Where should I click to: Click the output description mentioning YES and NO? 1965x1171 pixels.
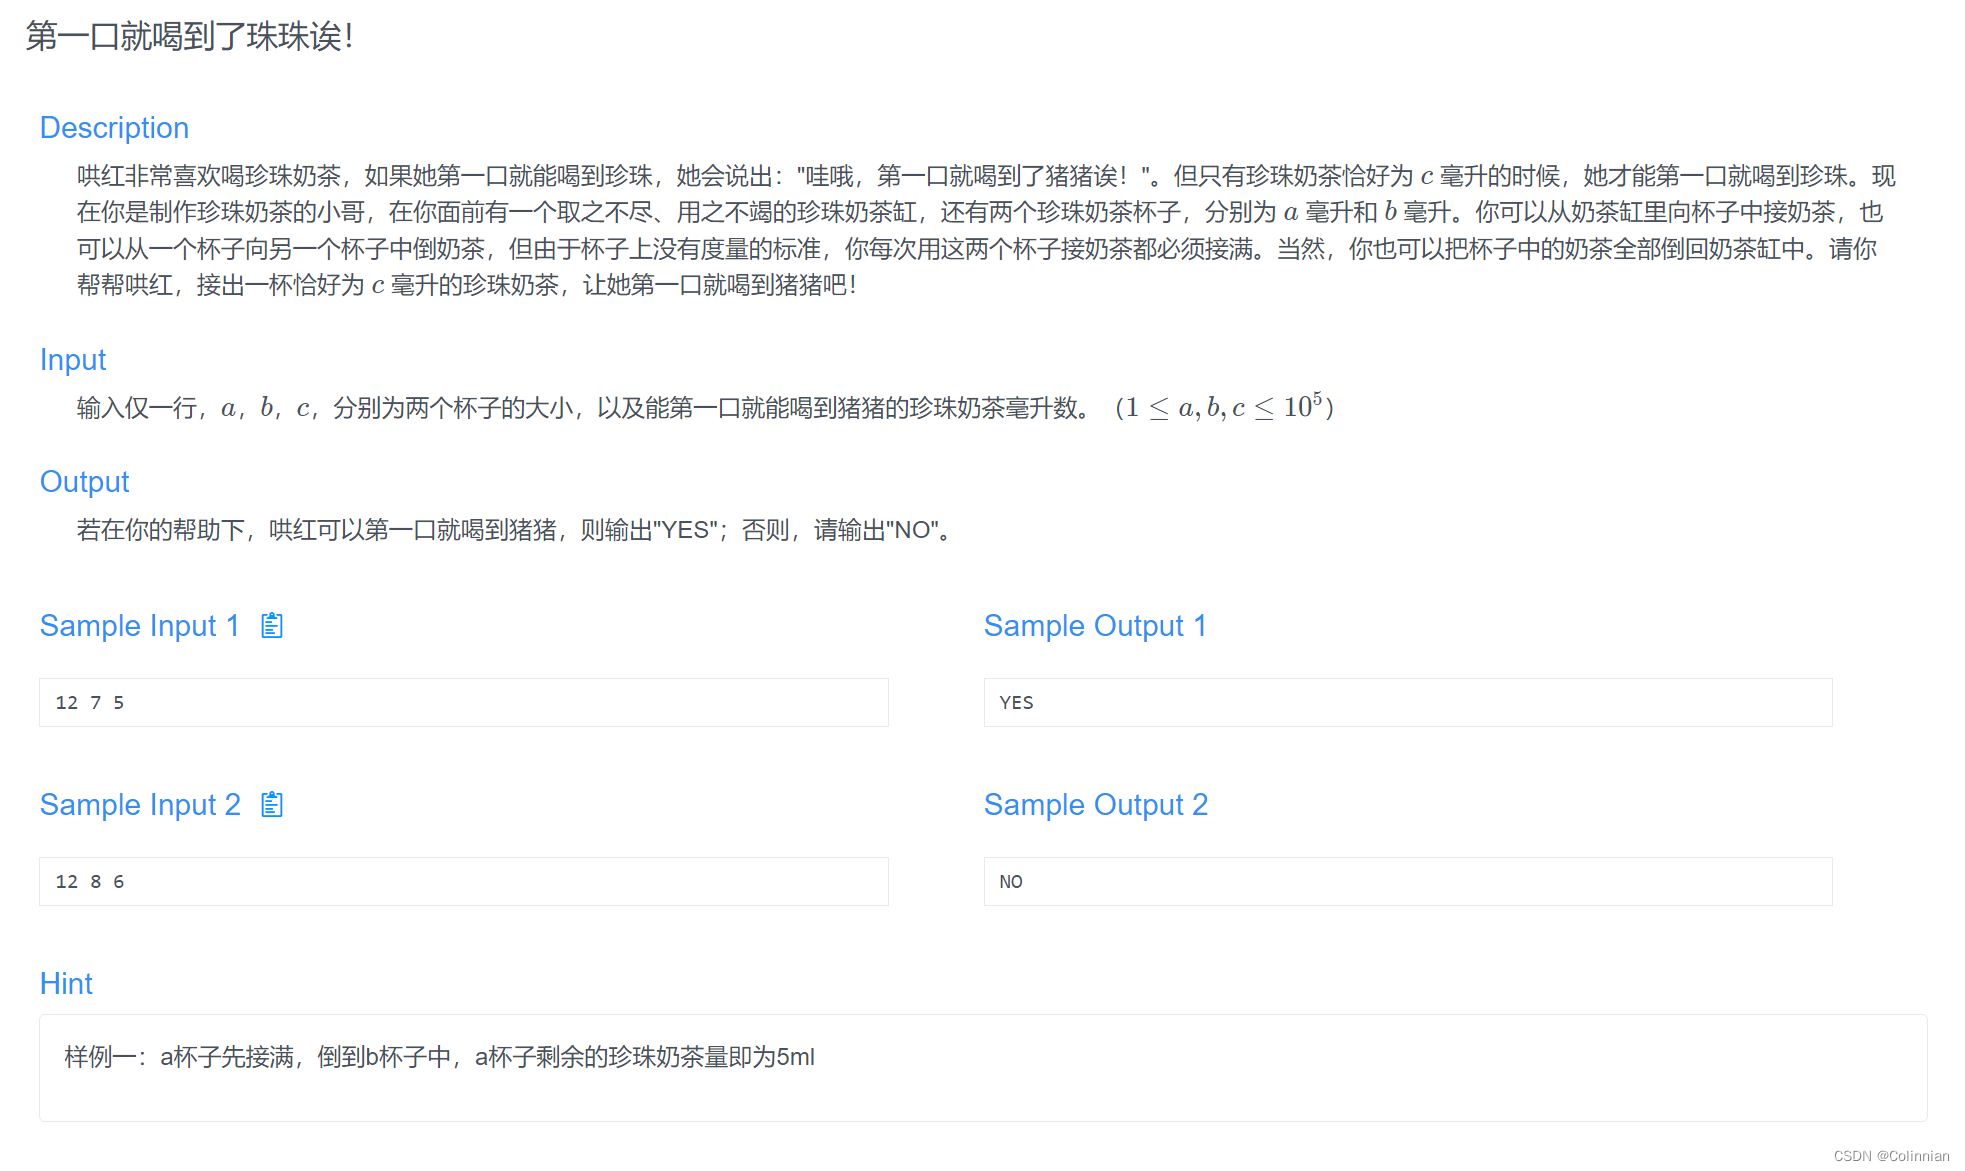click(x=515, y=530)
